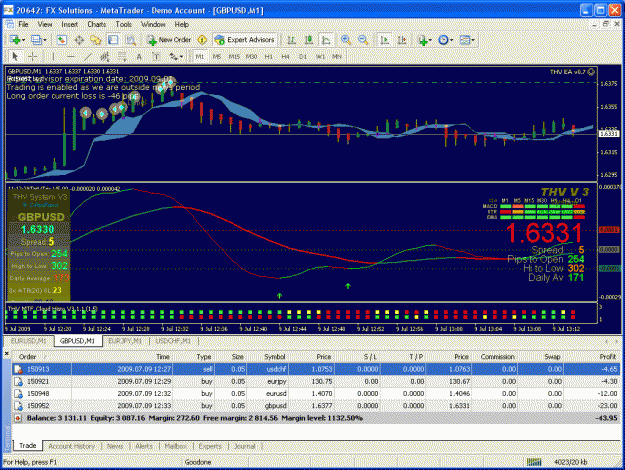Open the Templates dropdown arrow
625x470 pixels.
coord(473,40)
